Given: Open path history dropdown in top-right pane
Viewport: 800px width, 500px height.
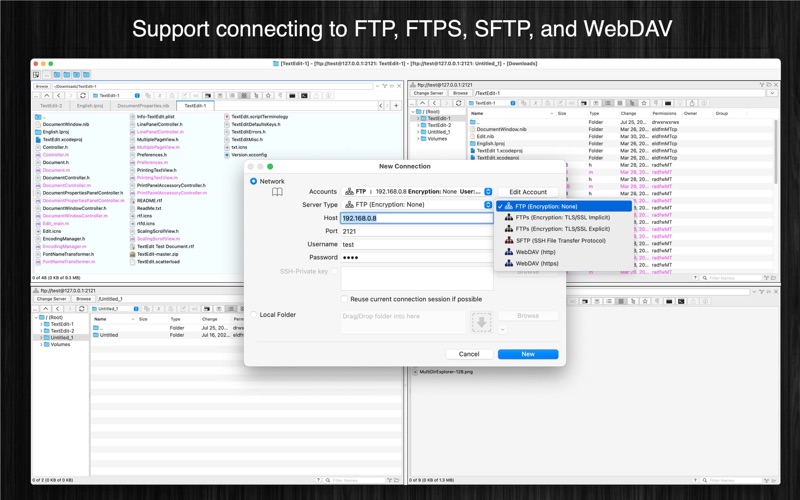Looking at the screenshot, I should (772, 93).
